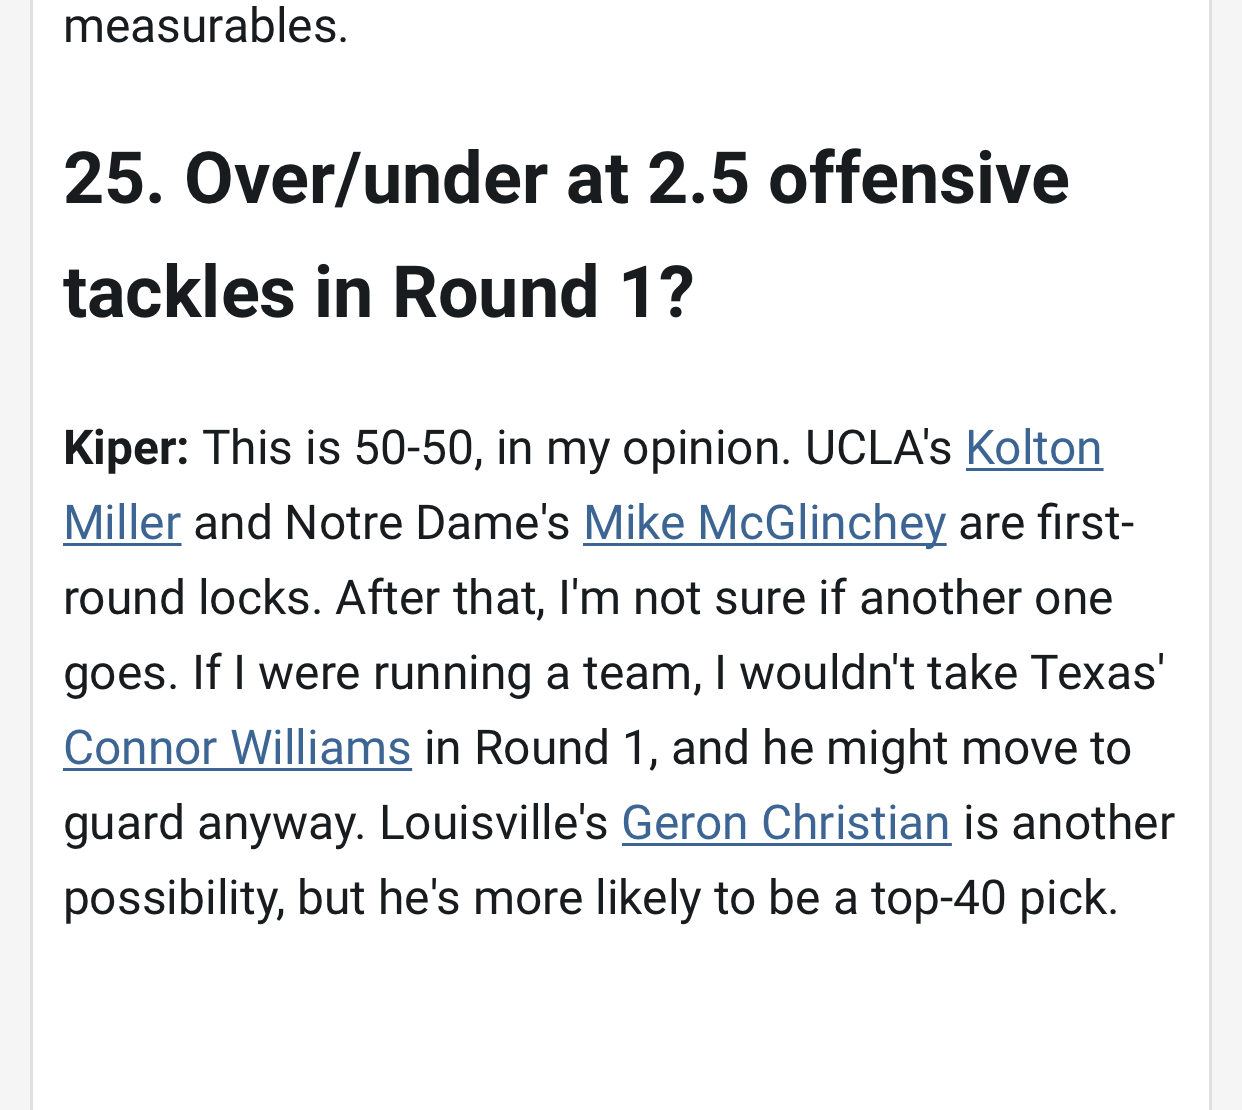
Task: Click the "Over/under at 2.5 offensive" heading line
Action: [626, 180]
